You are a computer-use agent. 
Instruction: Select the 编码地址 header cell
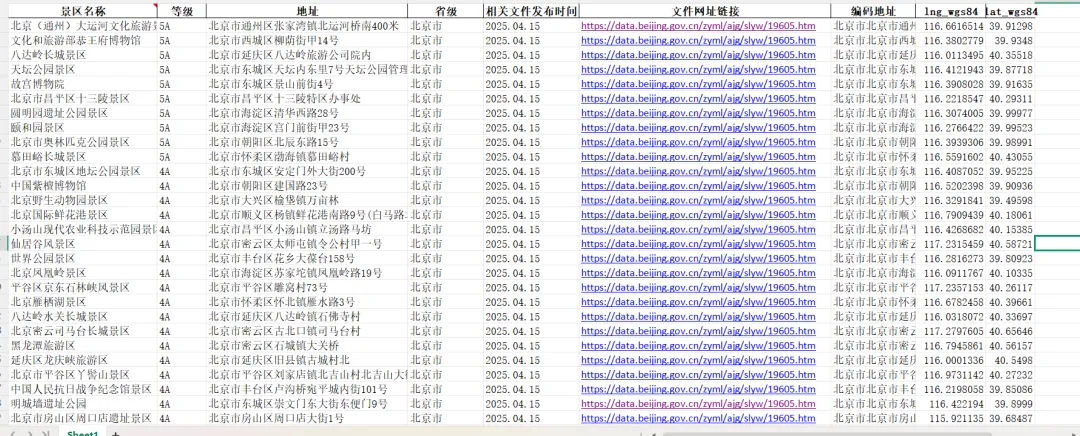tap(874, 12)
